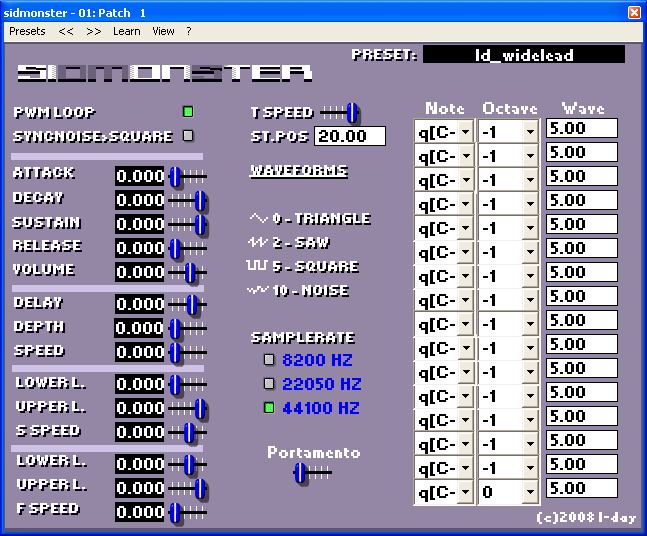
Task: Open the Octave dropdown showing 0
Action: 508,492
